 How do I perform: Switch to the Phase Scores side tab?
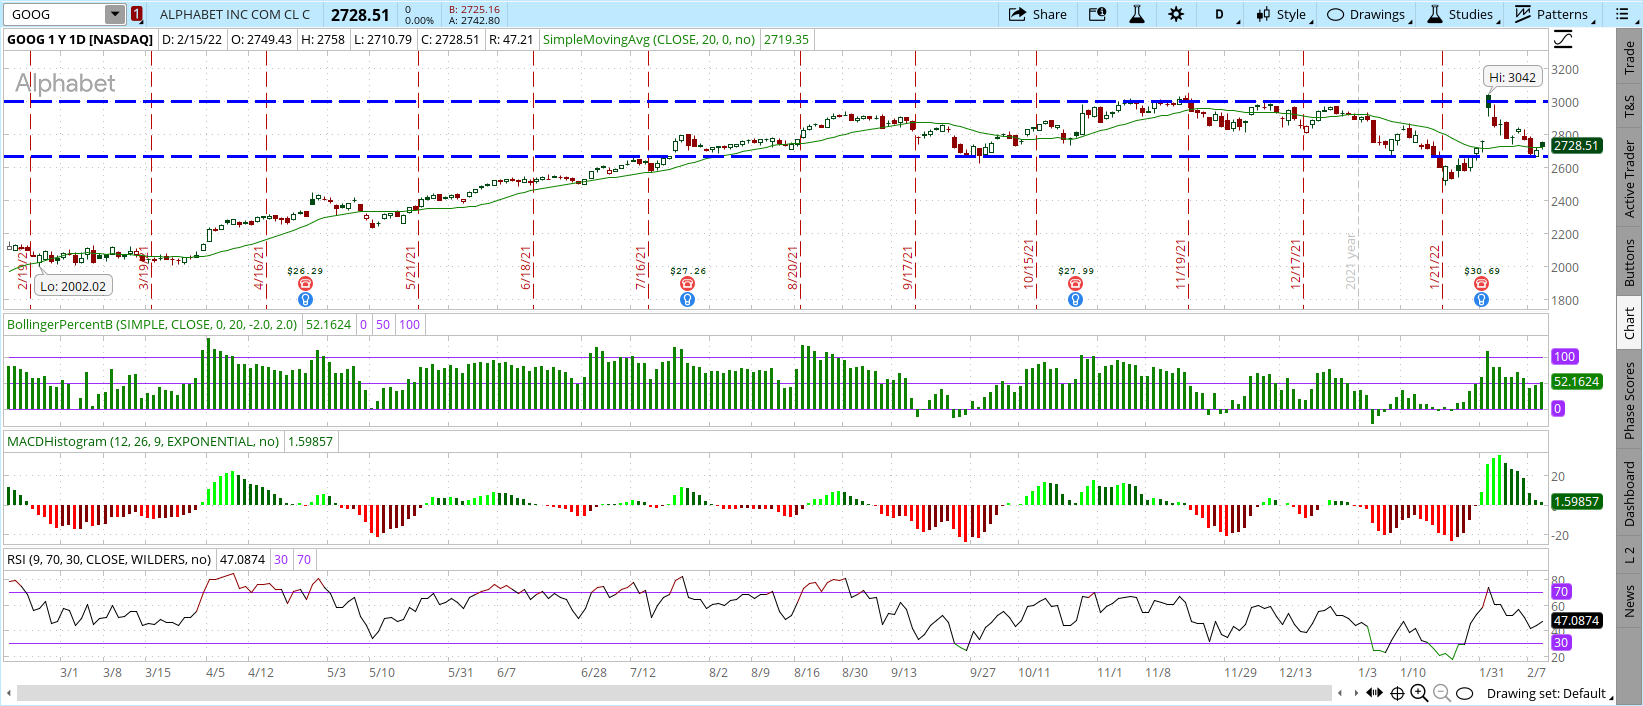click(1629, 400)
